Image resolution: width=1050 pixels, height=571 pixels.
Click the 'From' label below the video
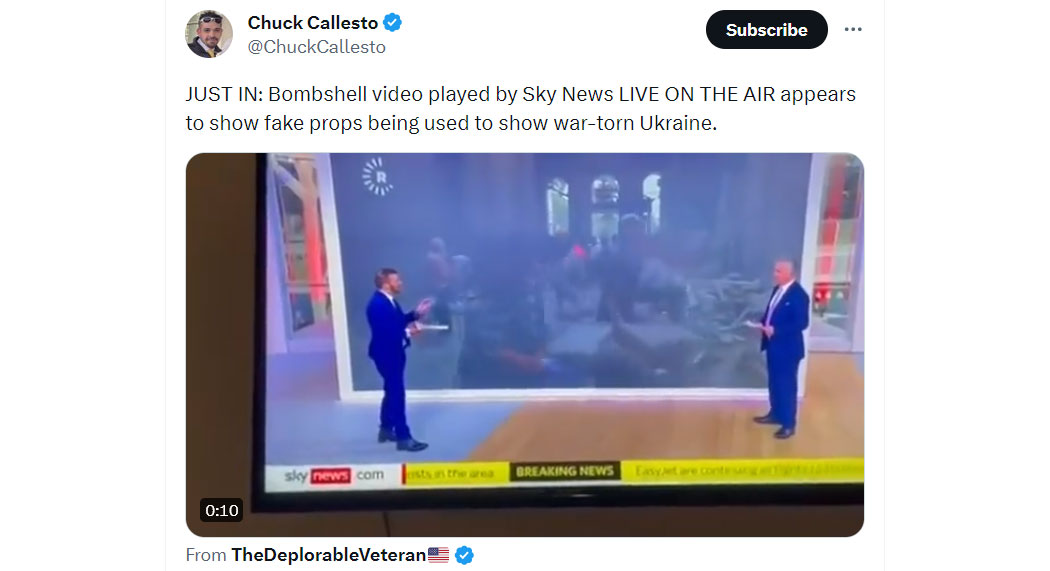click(x=206, y=555)
